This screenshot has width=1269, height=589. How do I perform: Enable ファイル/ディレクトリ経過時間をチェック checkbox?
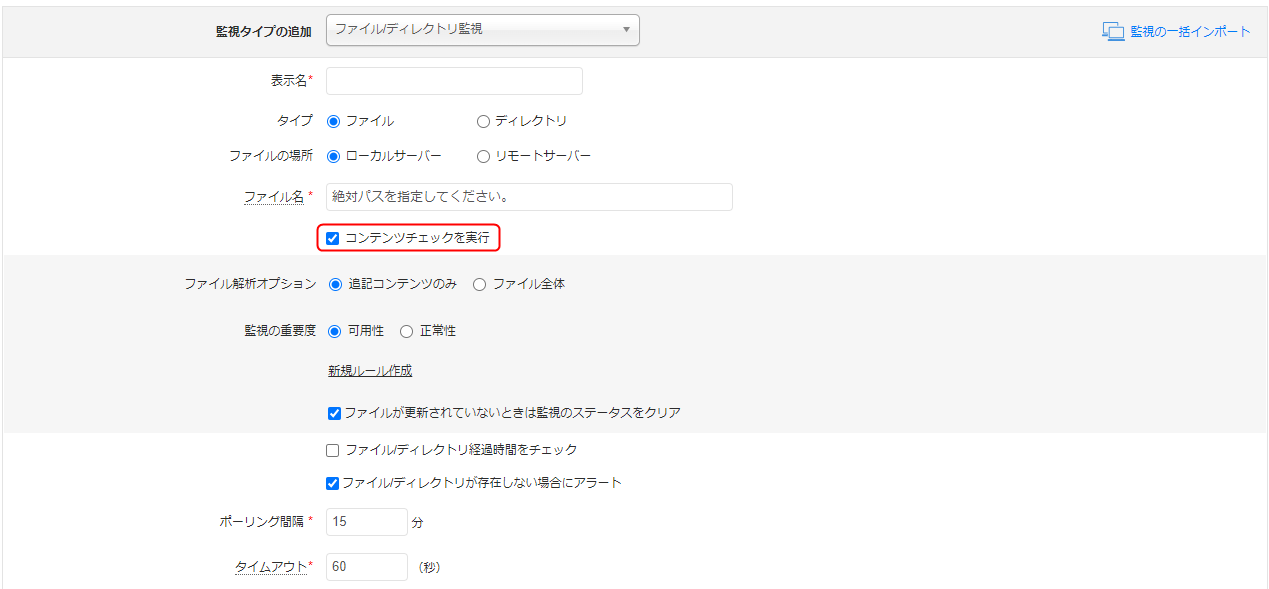333,450
